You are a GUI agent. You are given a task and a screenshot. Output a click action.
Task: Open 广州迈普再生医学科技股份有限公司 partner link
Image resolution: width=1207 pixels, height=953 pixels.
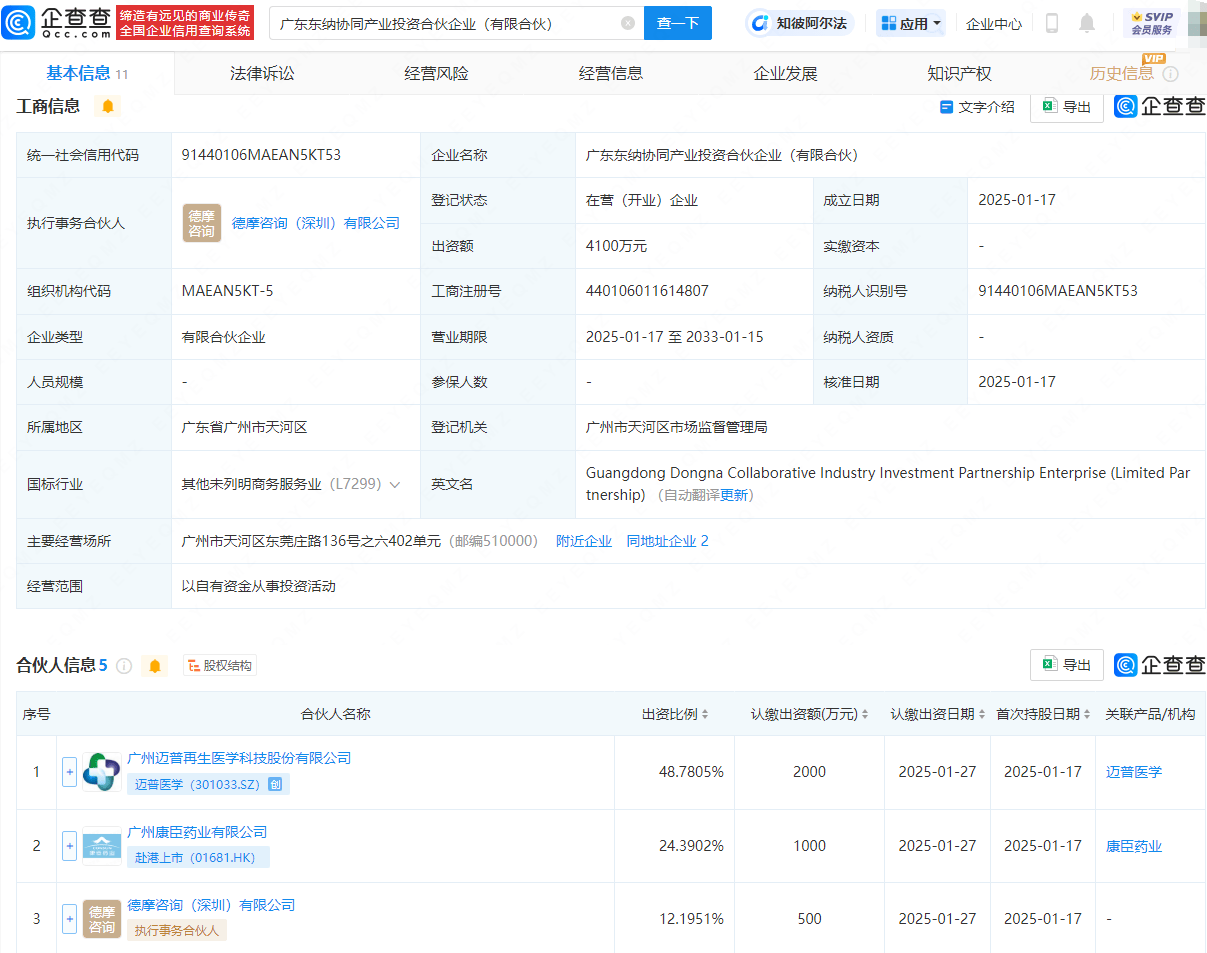240,758
